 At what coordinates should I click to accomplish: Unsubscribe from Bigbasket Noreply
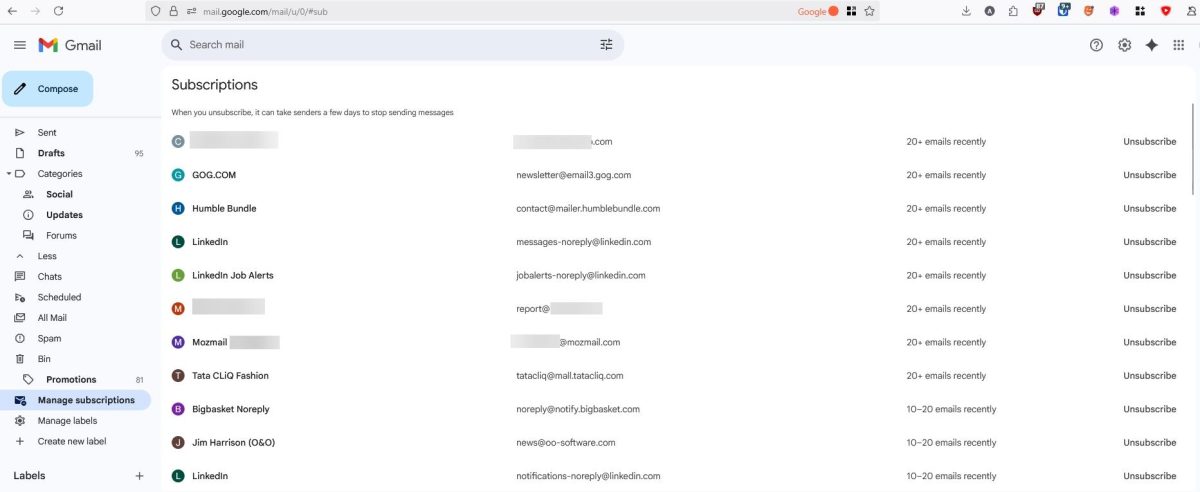1149,409
